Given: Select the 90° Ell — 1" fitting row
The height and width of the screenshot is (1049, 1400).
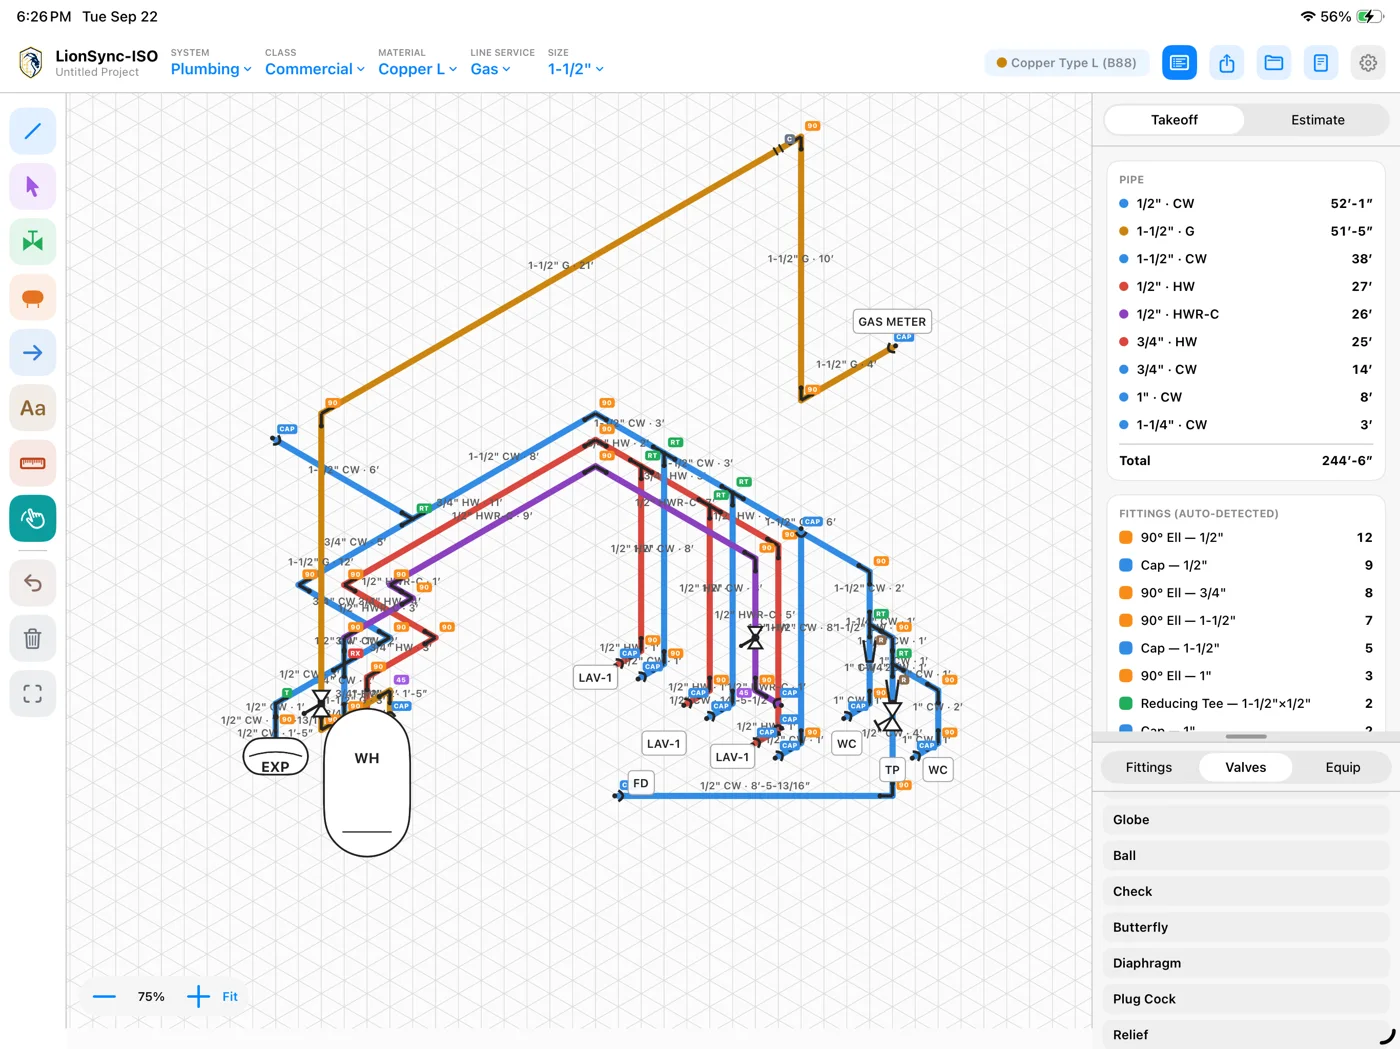Looking at the screenshot, I should pos(1245,676).
